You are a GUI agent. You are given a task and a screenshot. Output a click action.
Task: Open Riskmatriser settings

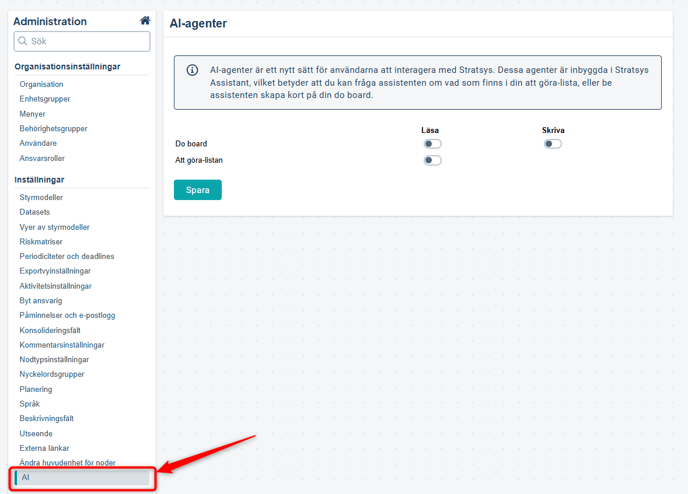(x=41, y=241)
